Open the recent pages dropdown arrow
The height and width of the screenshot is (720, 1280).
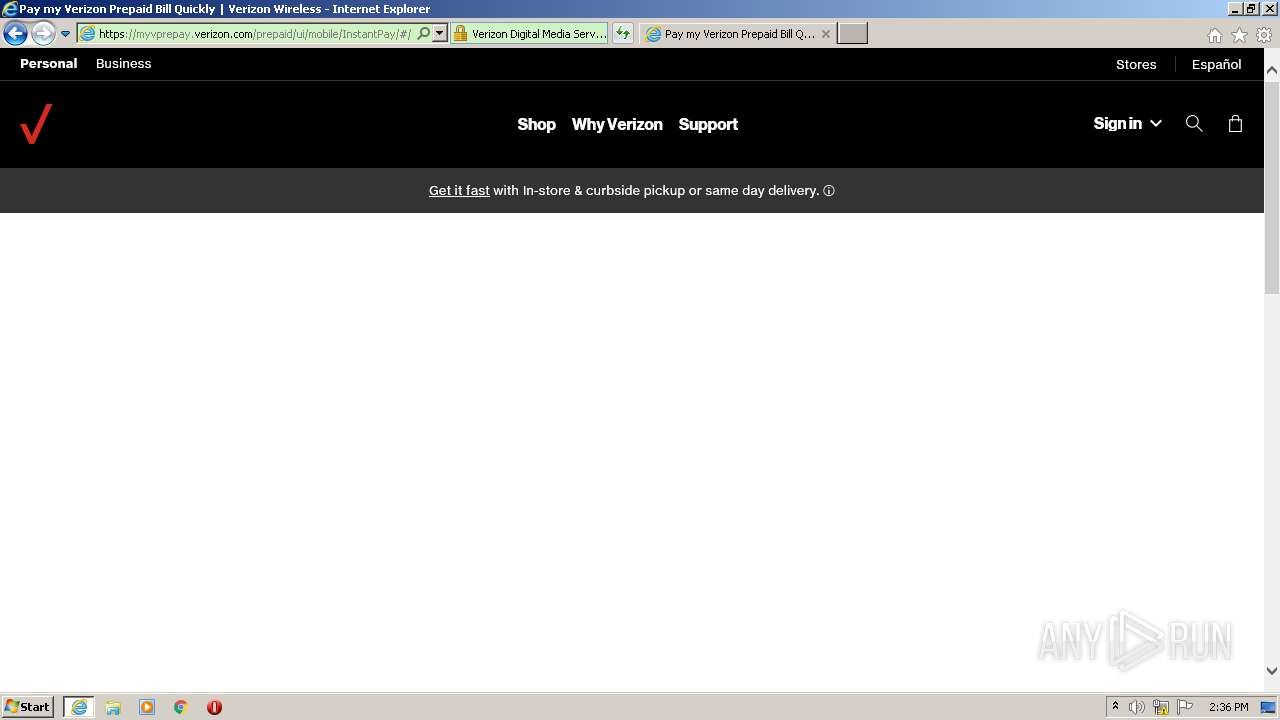tap(65, 34)
